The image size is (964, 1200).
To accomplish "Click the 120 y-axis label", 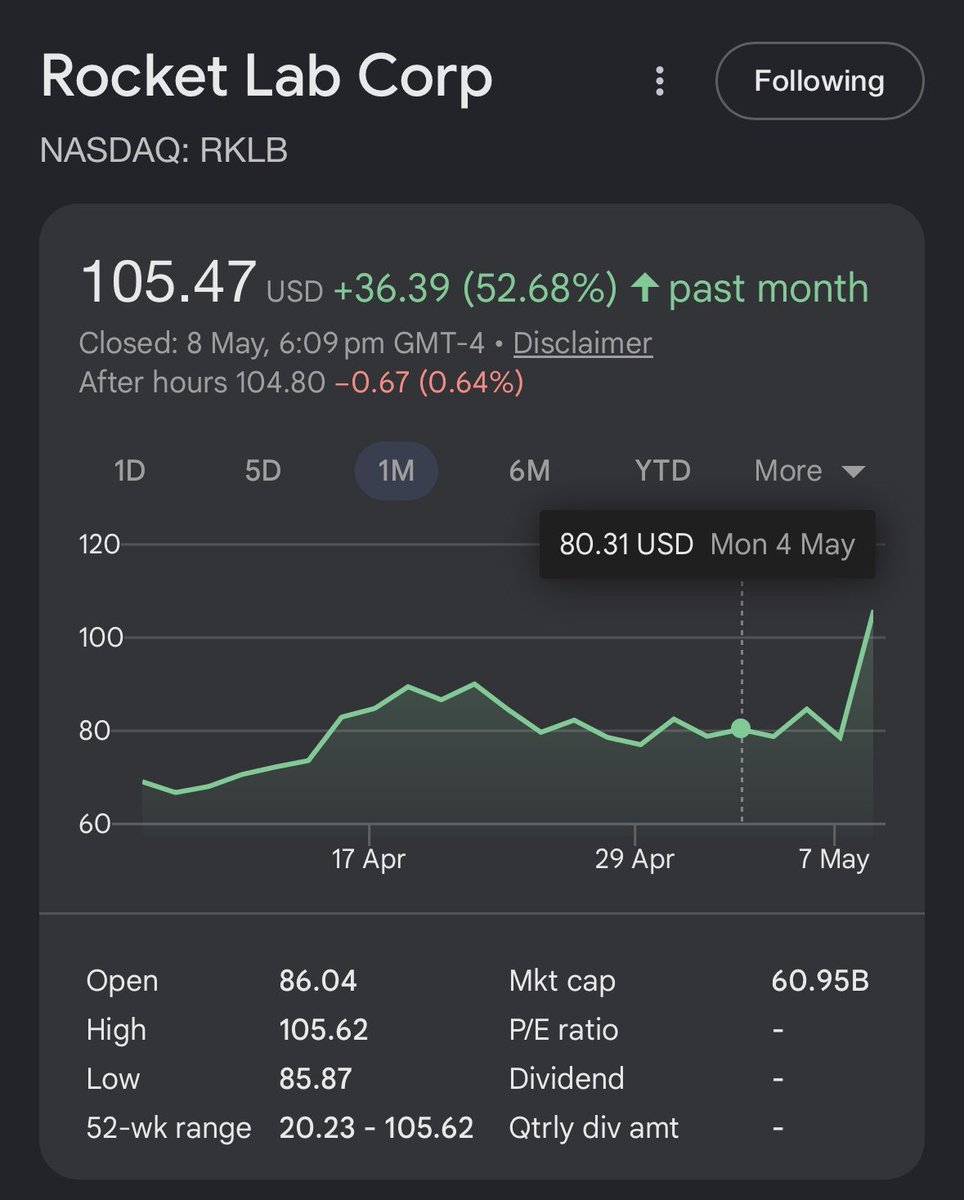I will [x=99, y=544].
